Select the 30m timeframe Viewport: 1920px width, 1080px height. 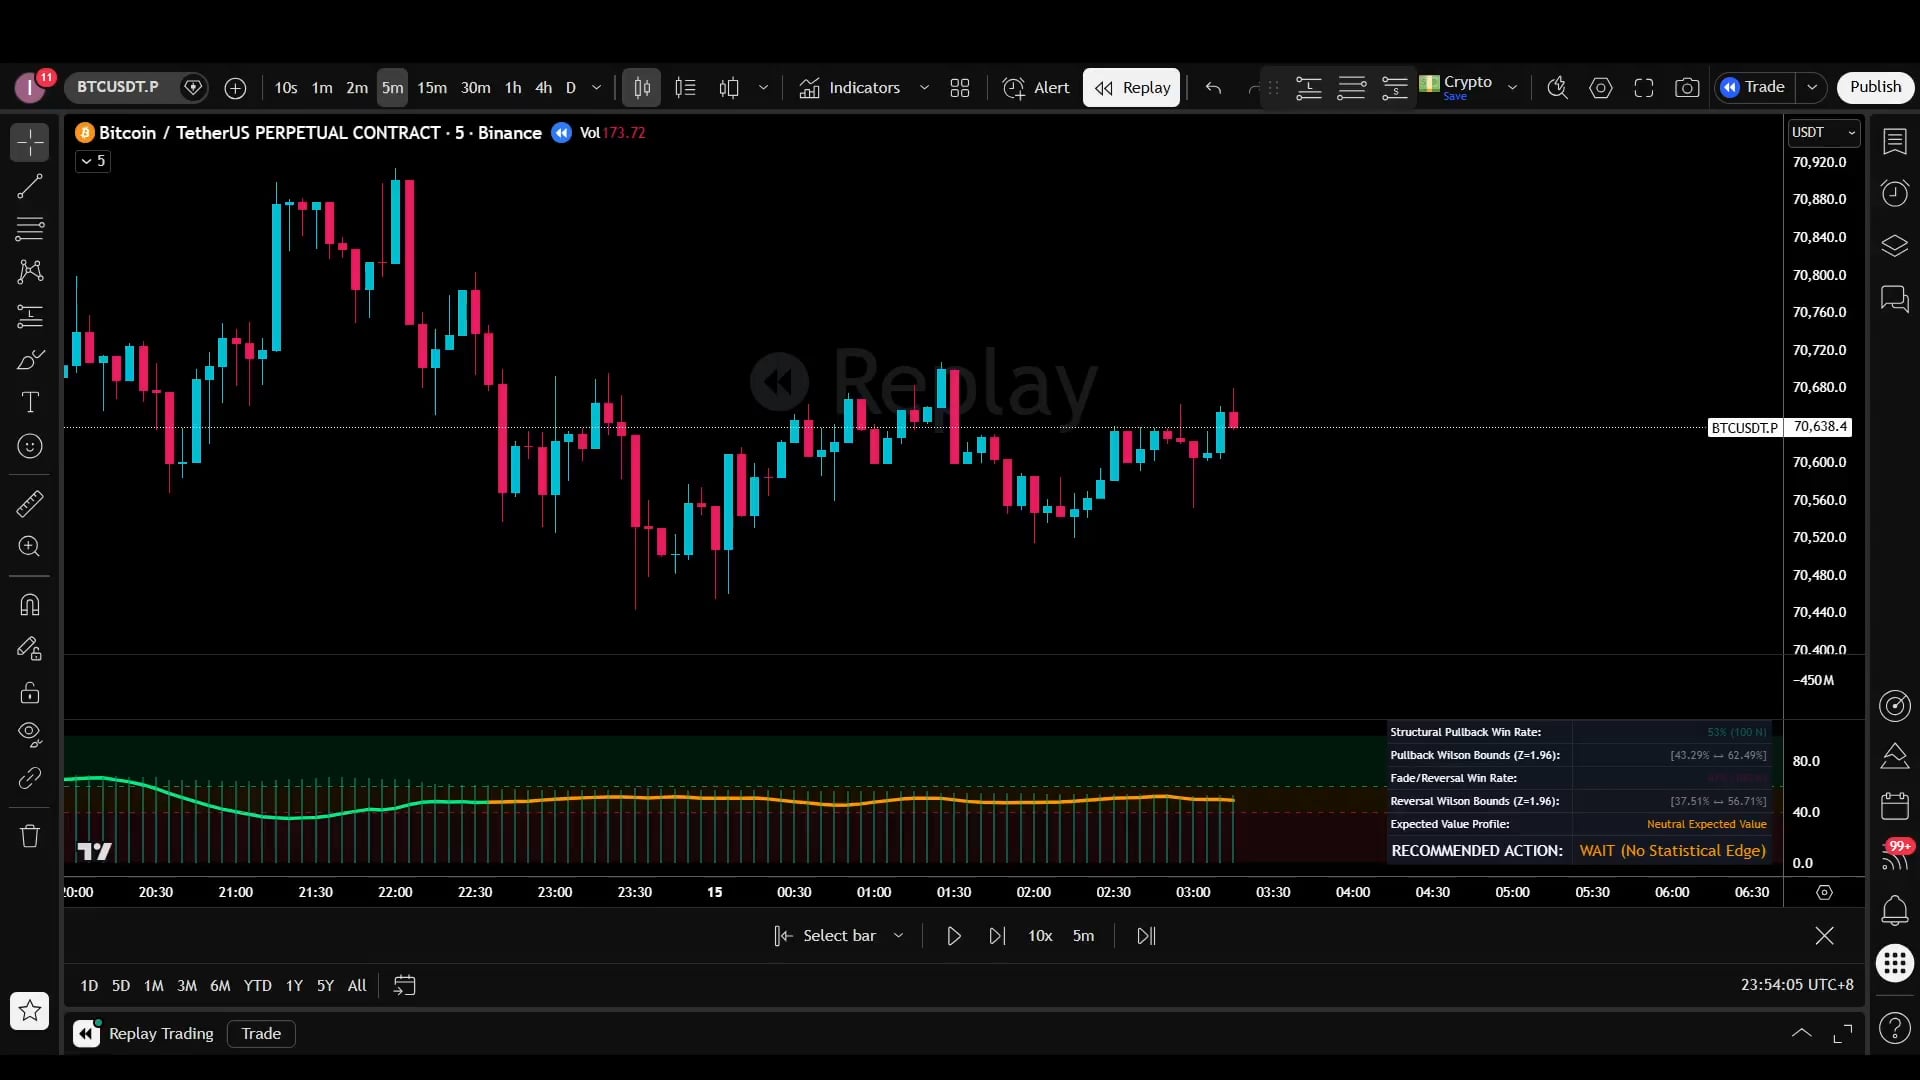tap(476, 88)
